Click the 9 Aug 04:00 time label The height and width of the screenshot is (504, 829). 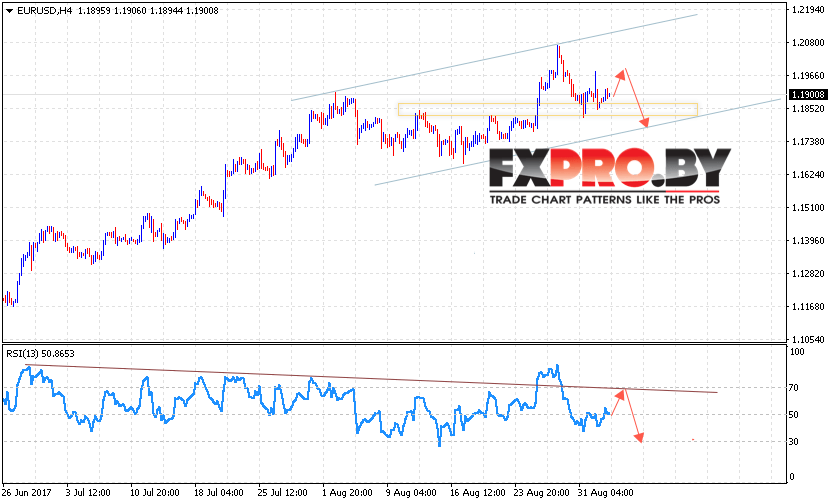(x=411, y=493)
